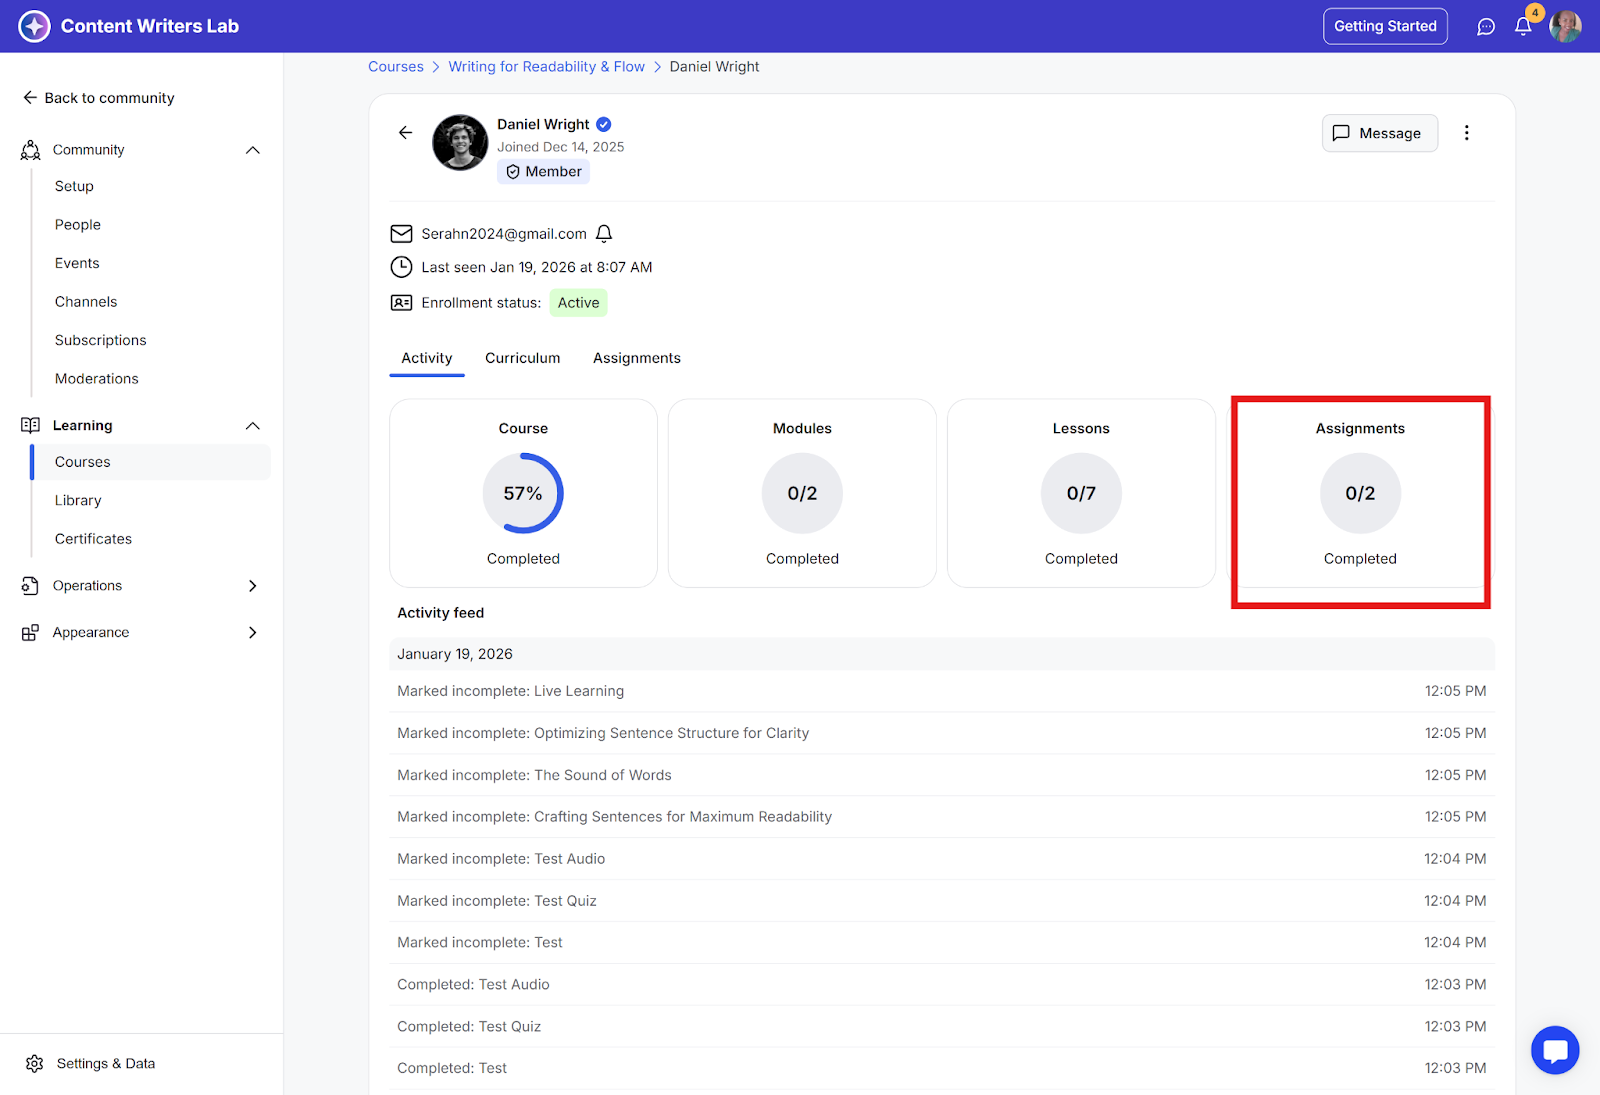
Task: Click the 57% course progress circle
Action: point(523,493)
